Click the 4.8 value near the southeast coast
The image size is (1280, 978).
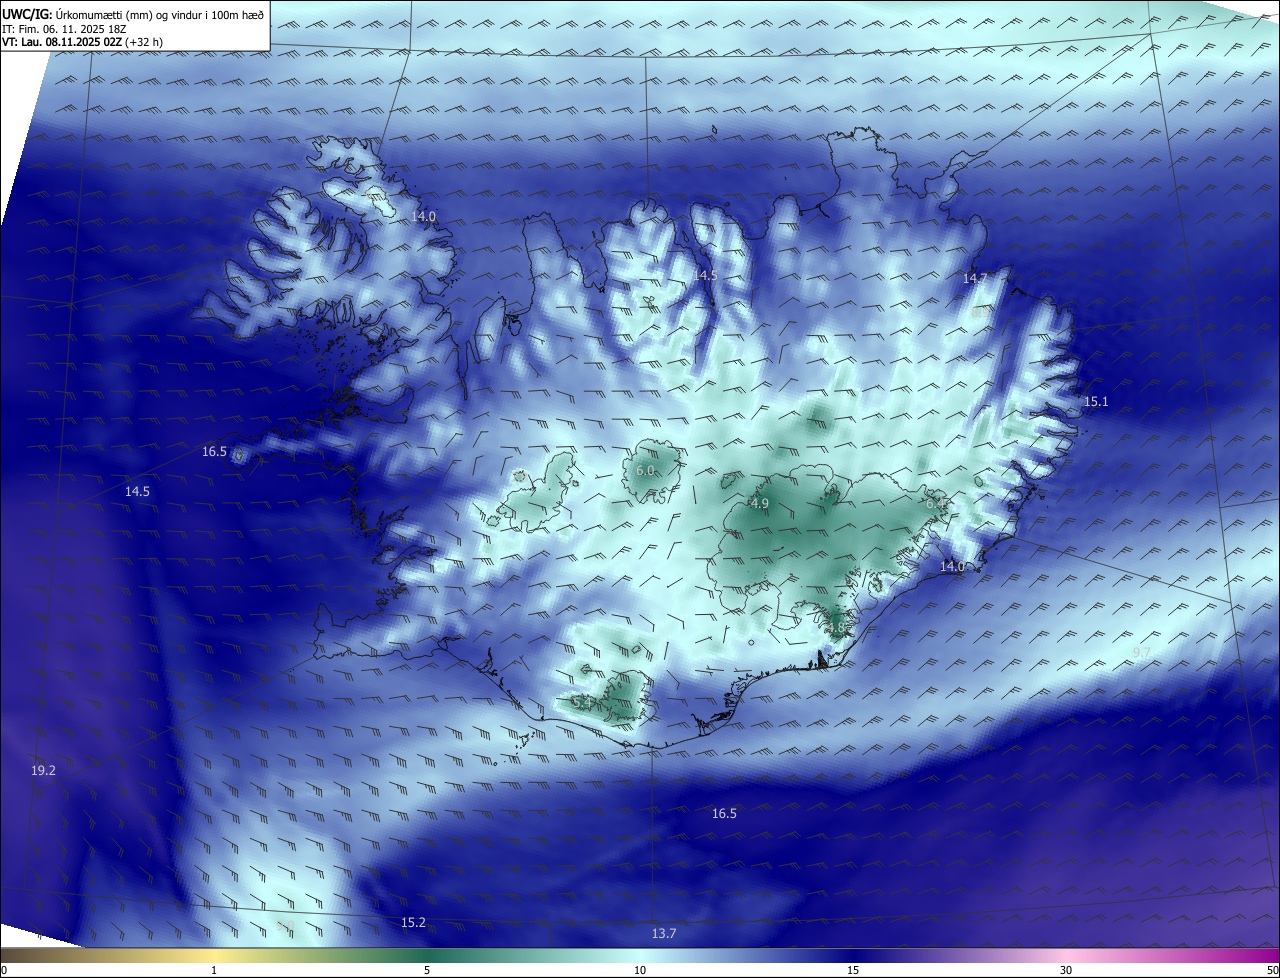[836, 626]
